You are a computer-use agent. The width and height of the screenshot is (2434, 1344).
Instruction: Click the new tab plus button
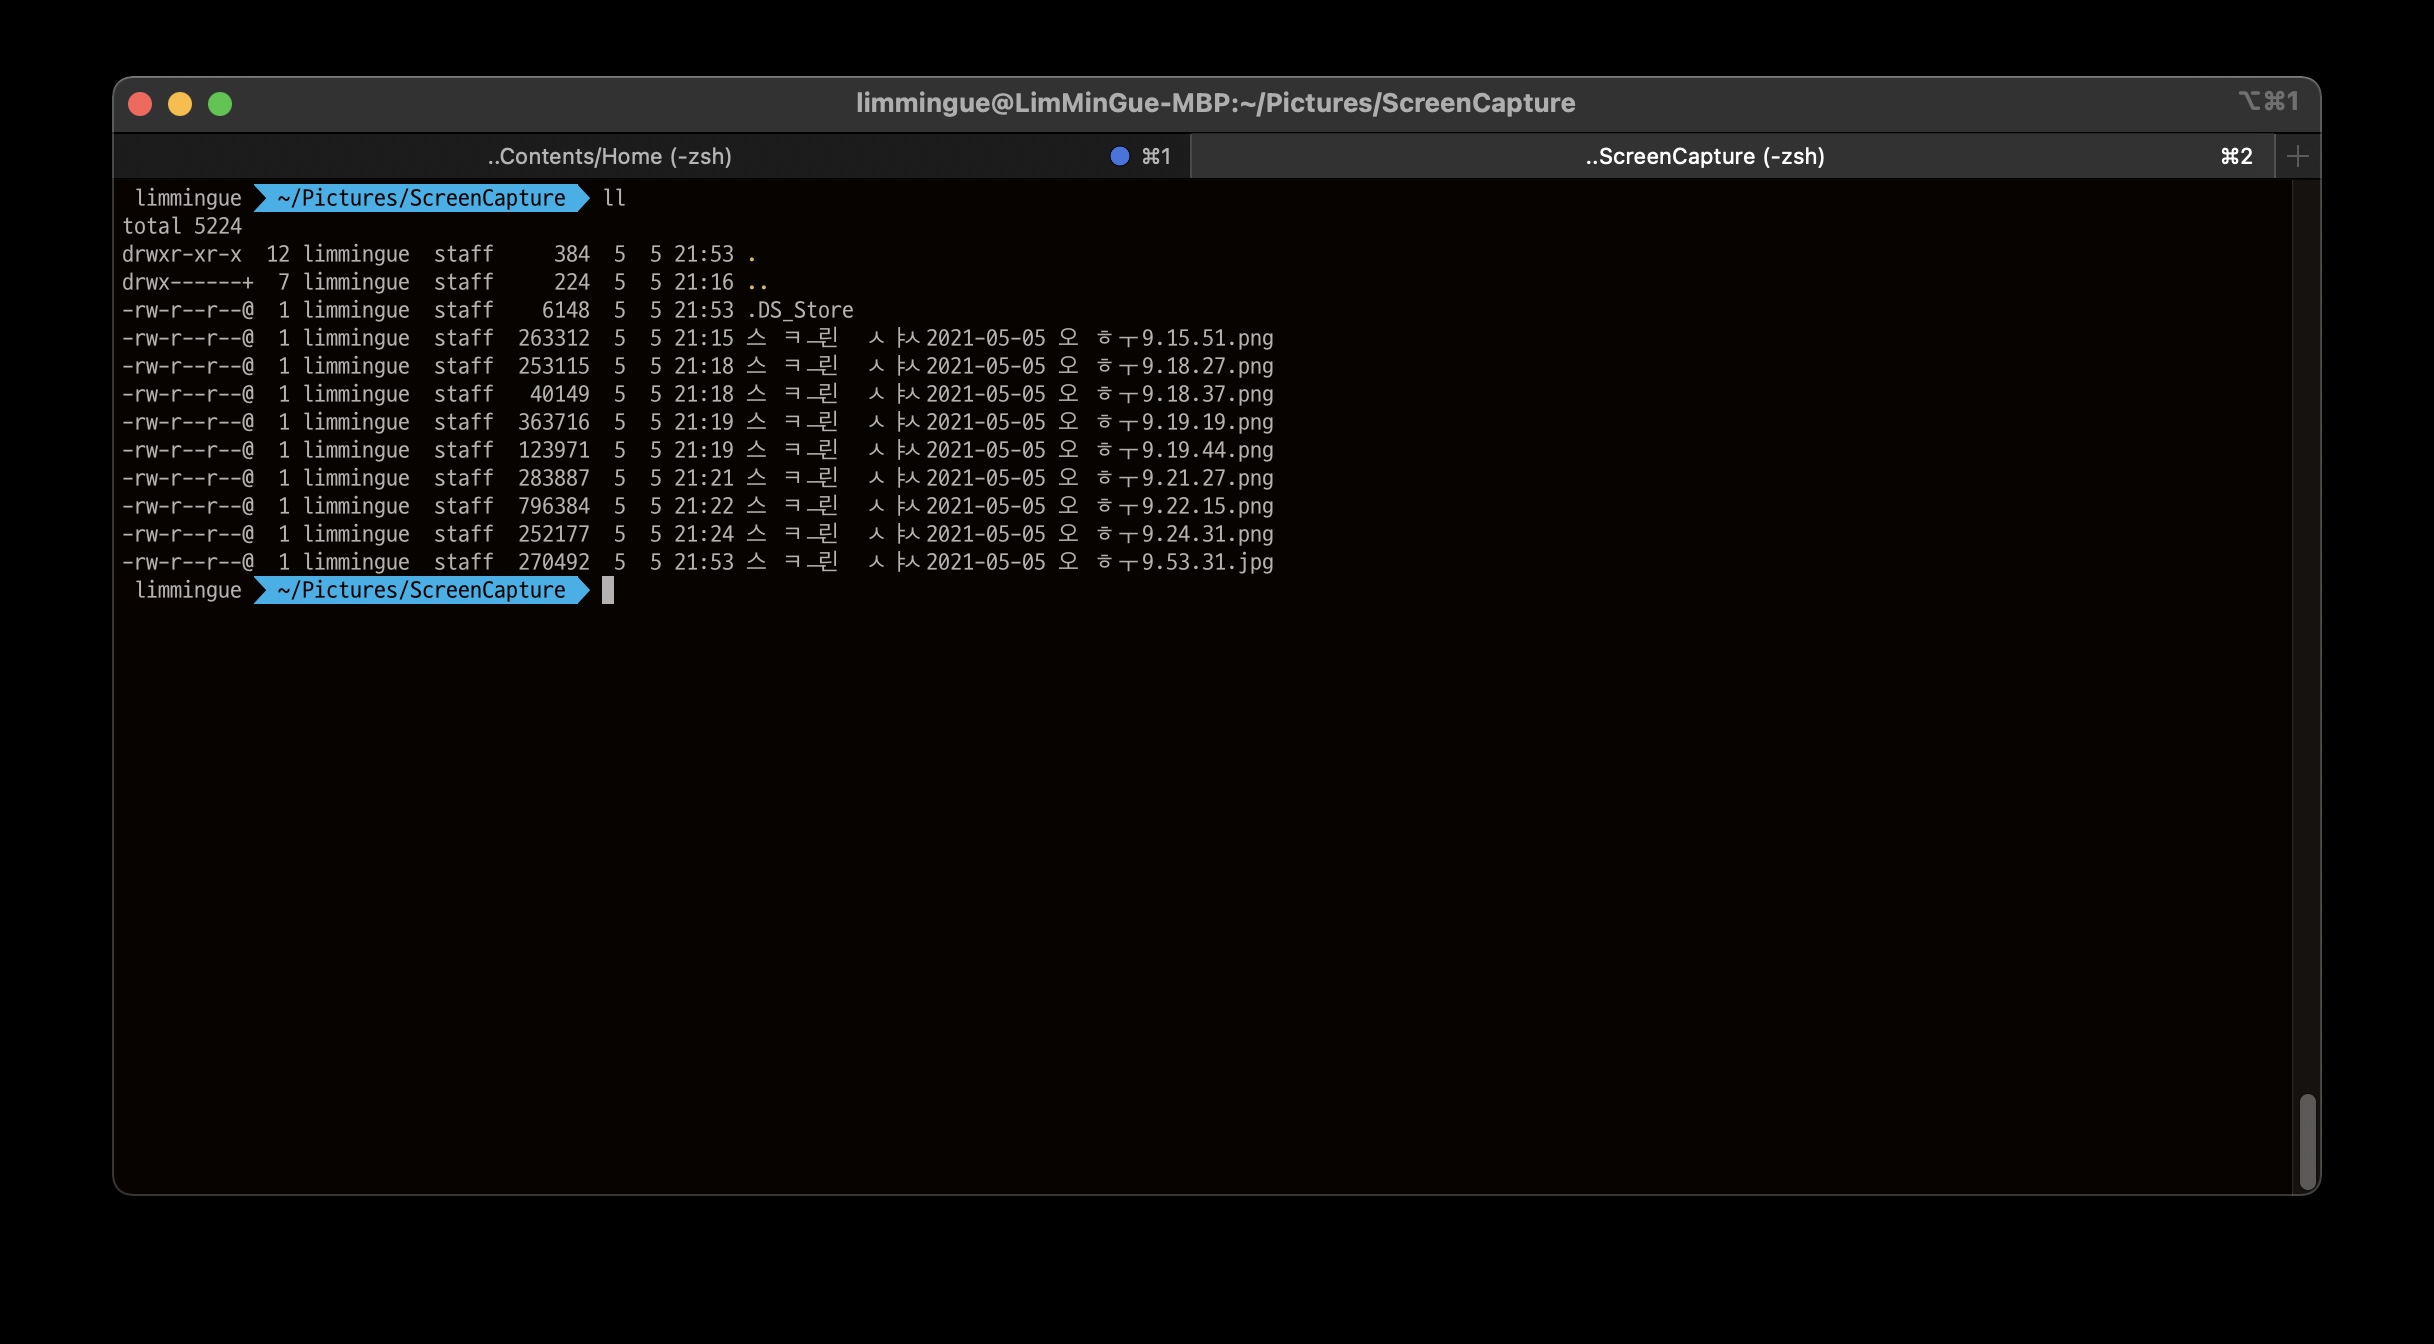[x=2297, y=156]
